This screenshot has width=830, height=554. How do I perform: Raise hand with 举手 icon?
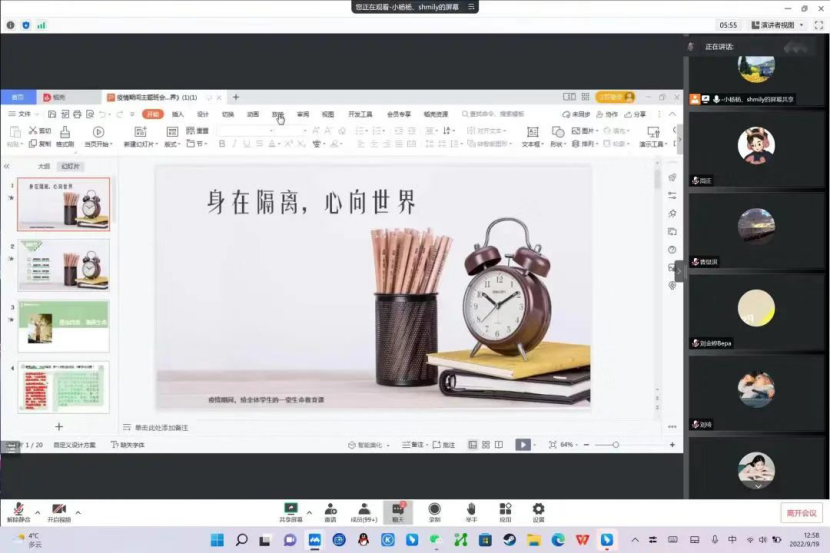471,511
